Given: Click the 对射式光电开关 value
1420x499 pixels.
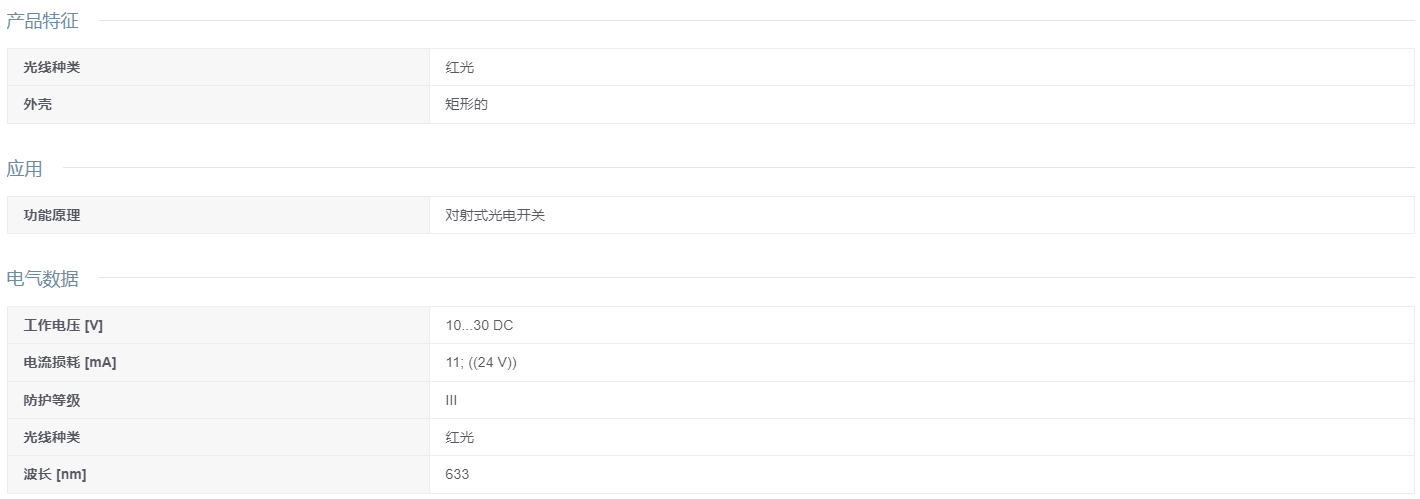Looking at the screenshot, I should (495, 215).
